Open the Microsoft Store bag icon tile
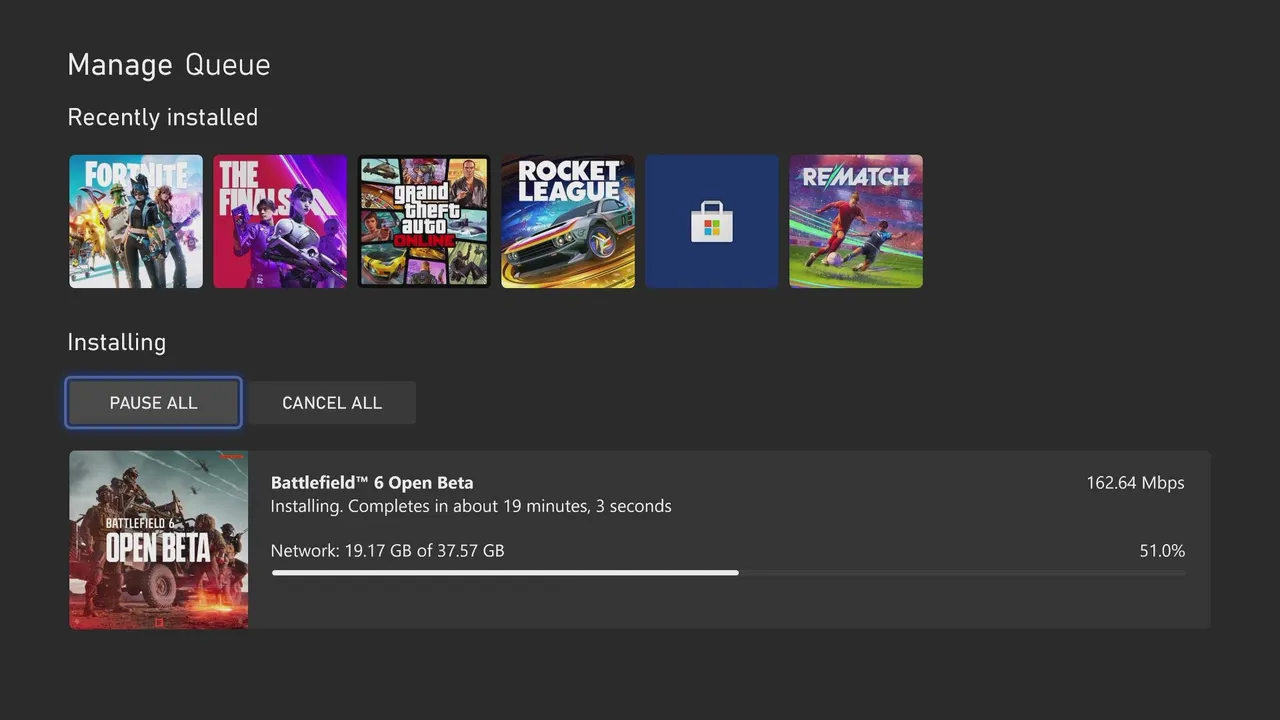Viewport: 1280px width, 720px height. coord(712,221)
